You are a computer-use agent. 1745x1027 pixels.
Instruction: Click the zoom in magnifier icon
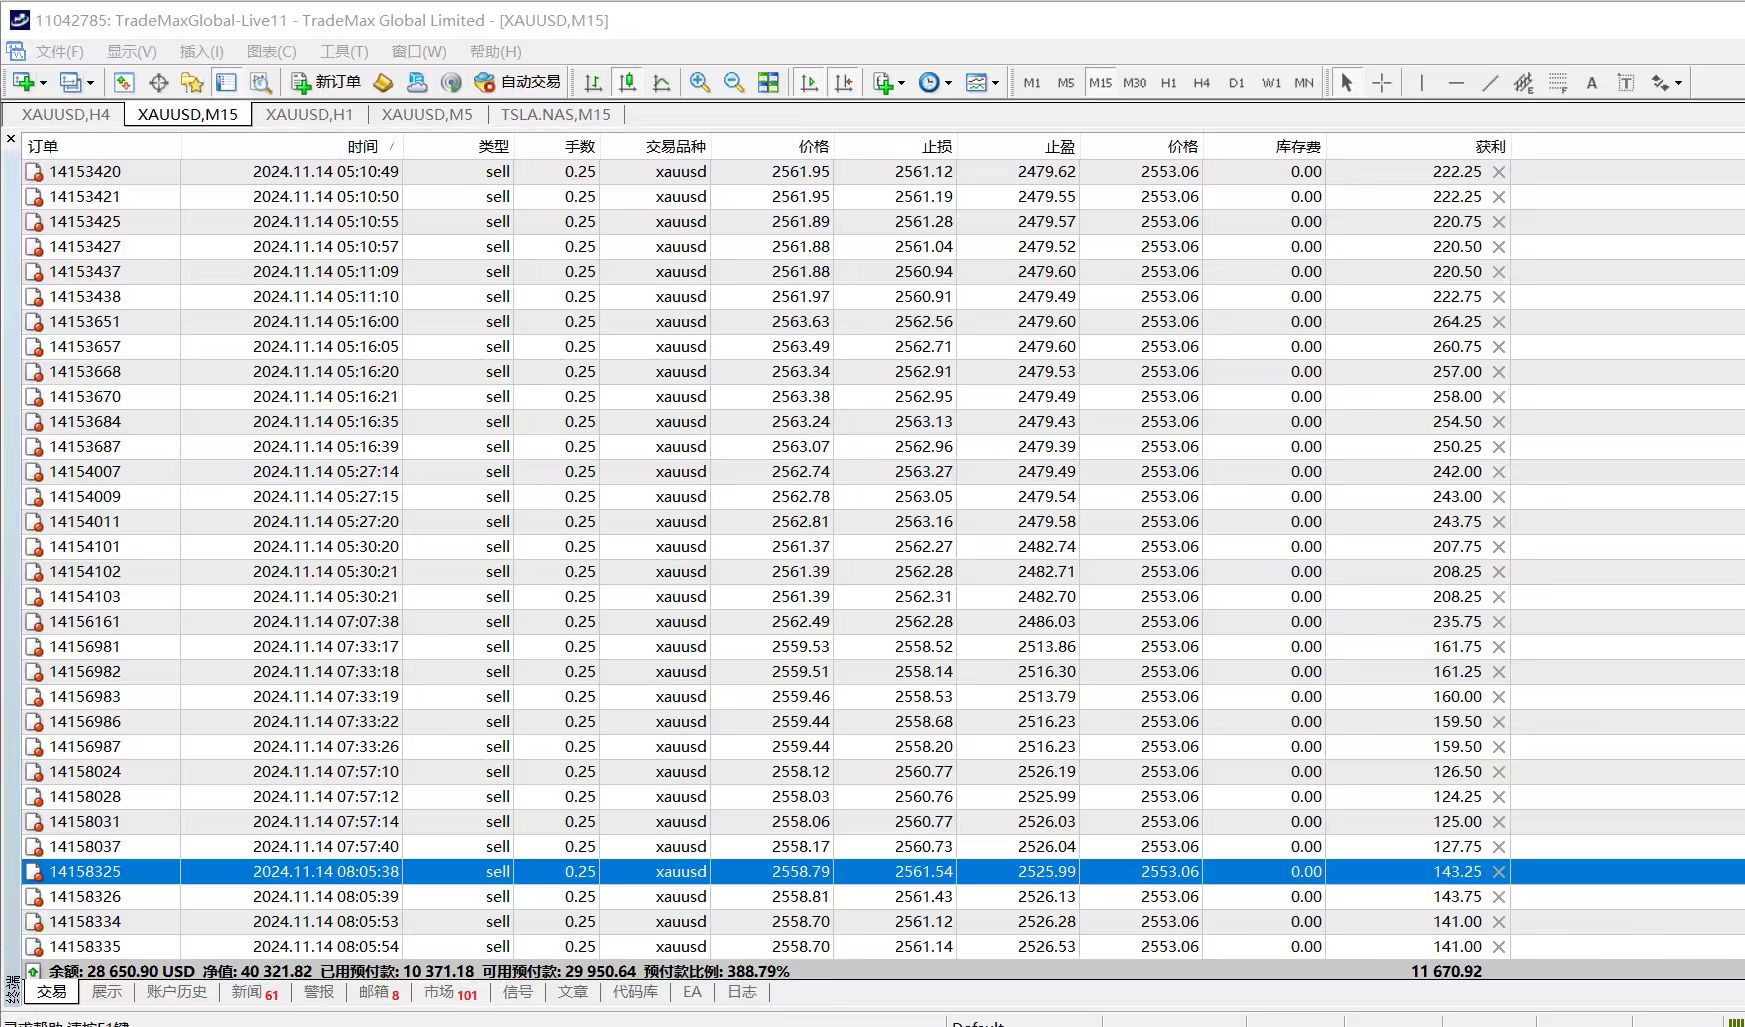(x=700, y=83)
